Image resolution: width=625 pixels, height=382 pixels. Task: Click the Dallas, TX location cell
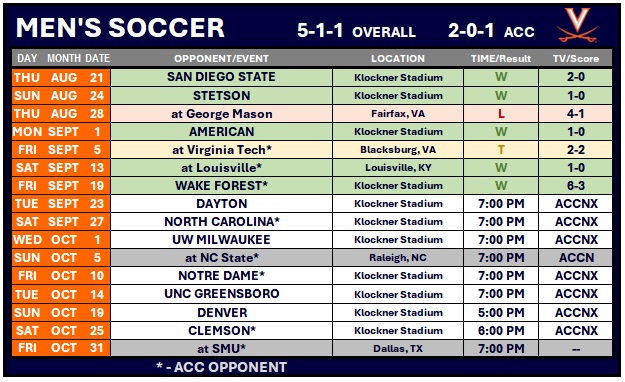point(398,348)
